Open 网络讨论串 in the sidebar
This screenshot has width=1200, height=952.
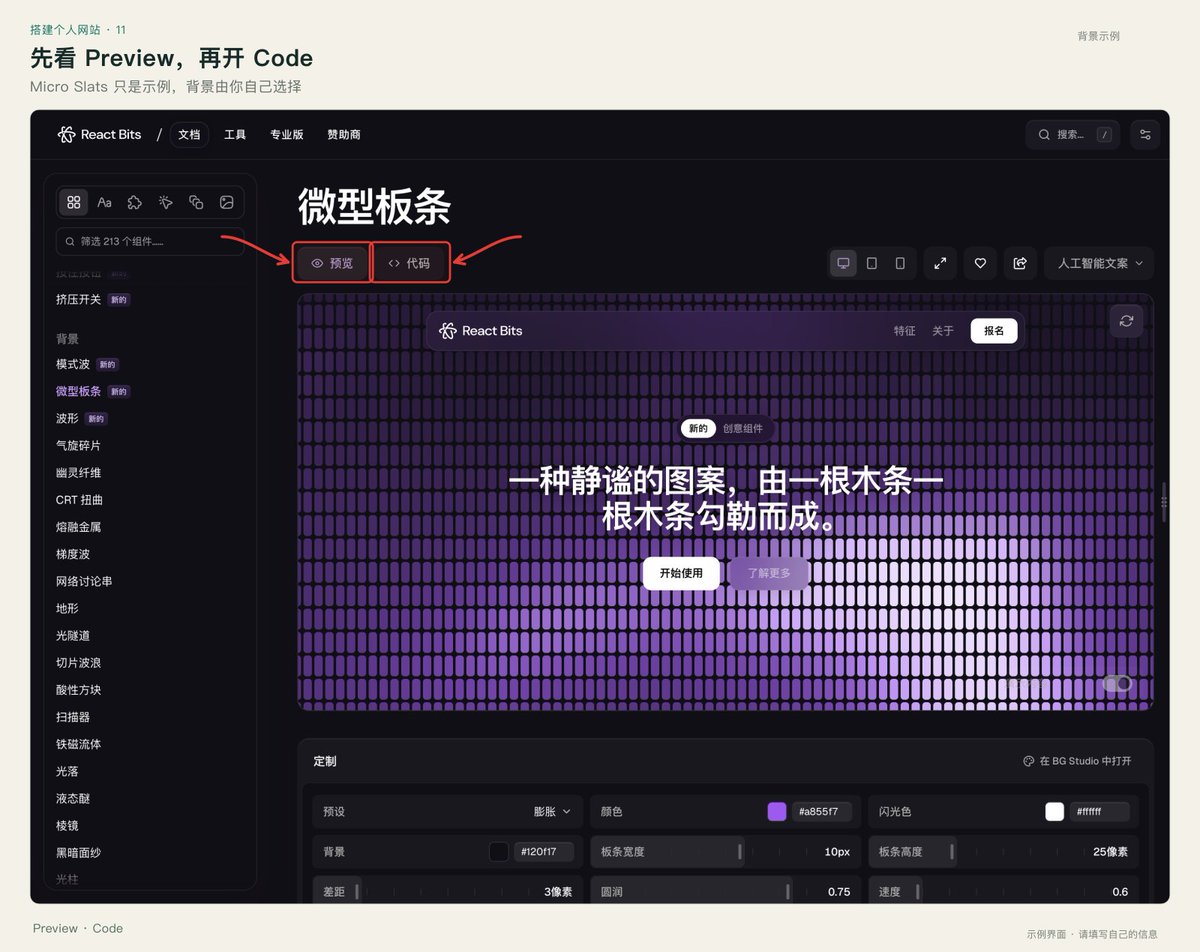click(x=84, y=581)
